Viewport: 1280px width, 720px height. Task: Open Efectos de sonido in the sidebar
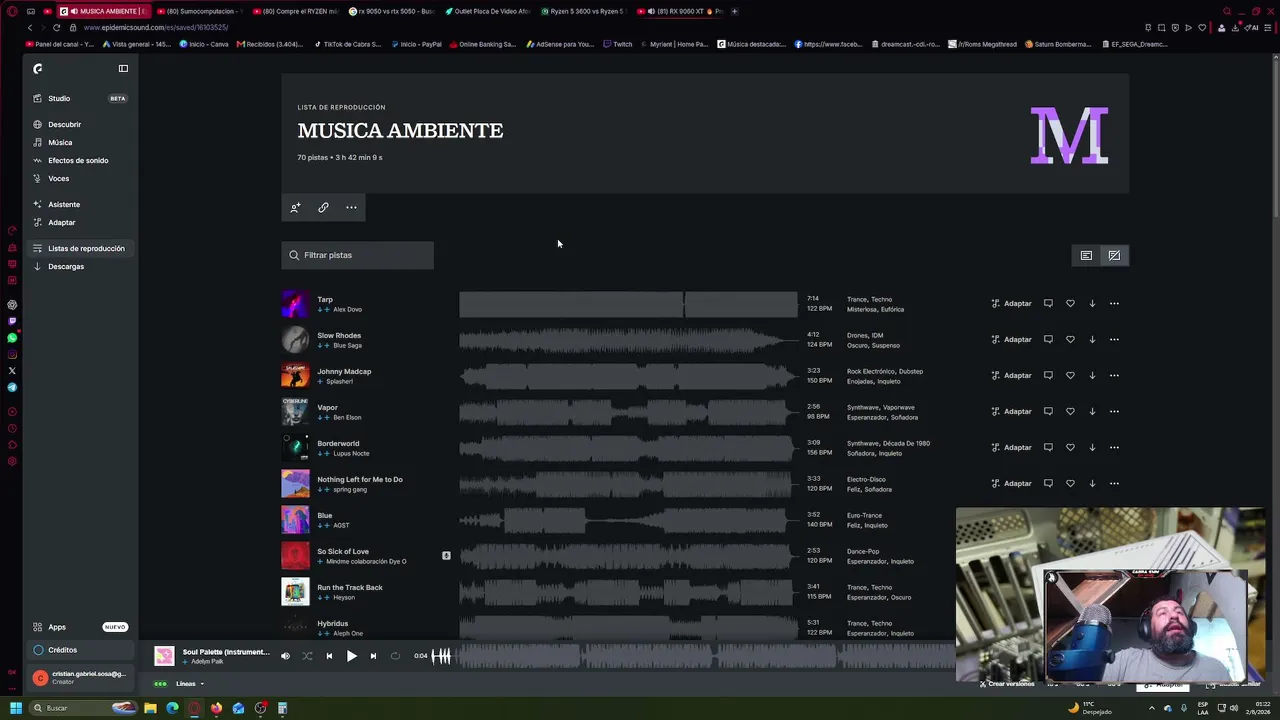point(78,160)
